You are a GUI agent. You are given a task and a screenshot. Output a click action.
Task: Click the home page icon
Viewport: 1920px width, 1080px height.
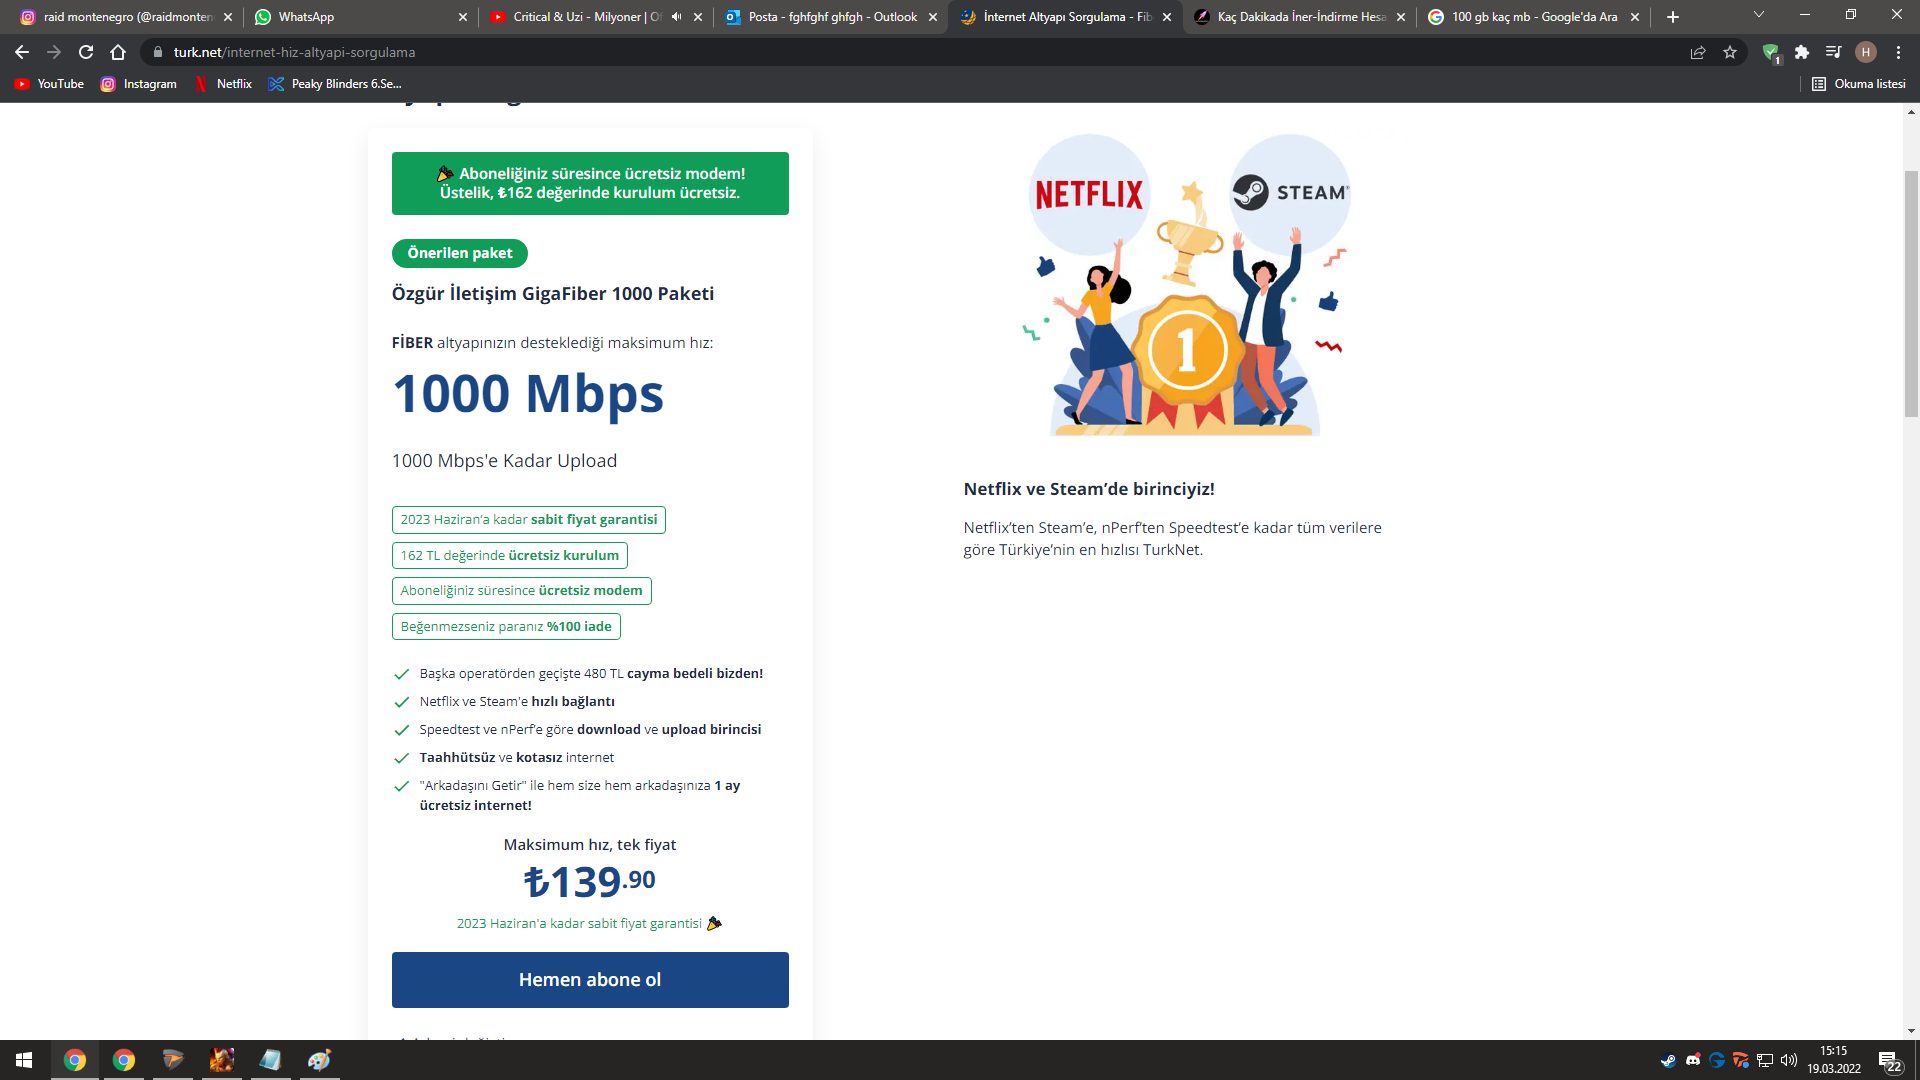click(118, 52)
